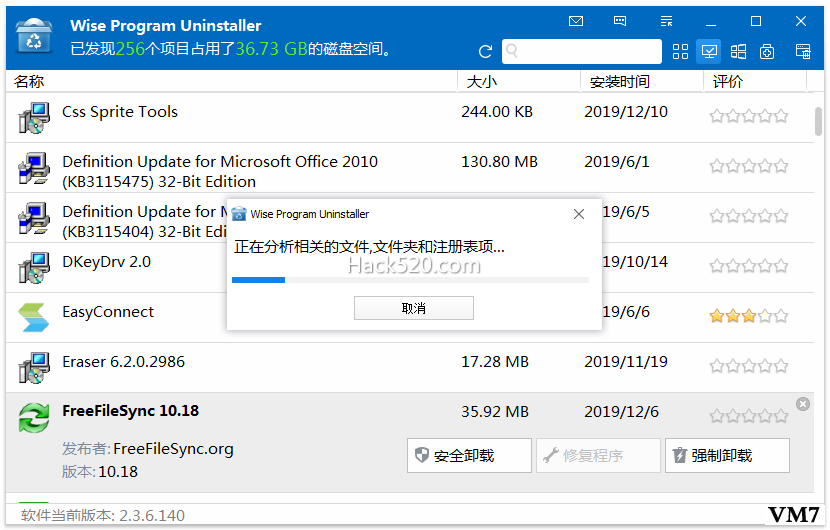Click the 软件当前版本: 2.3.6.140 status text
Screen dimensions: 830x530
(x=103, y=515)
